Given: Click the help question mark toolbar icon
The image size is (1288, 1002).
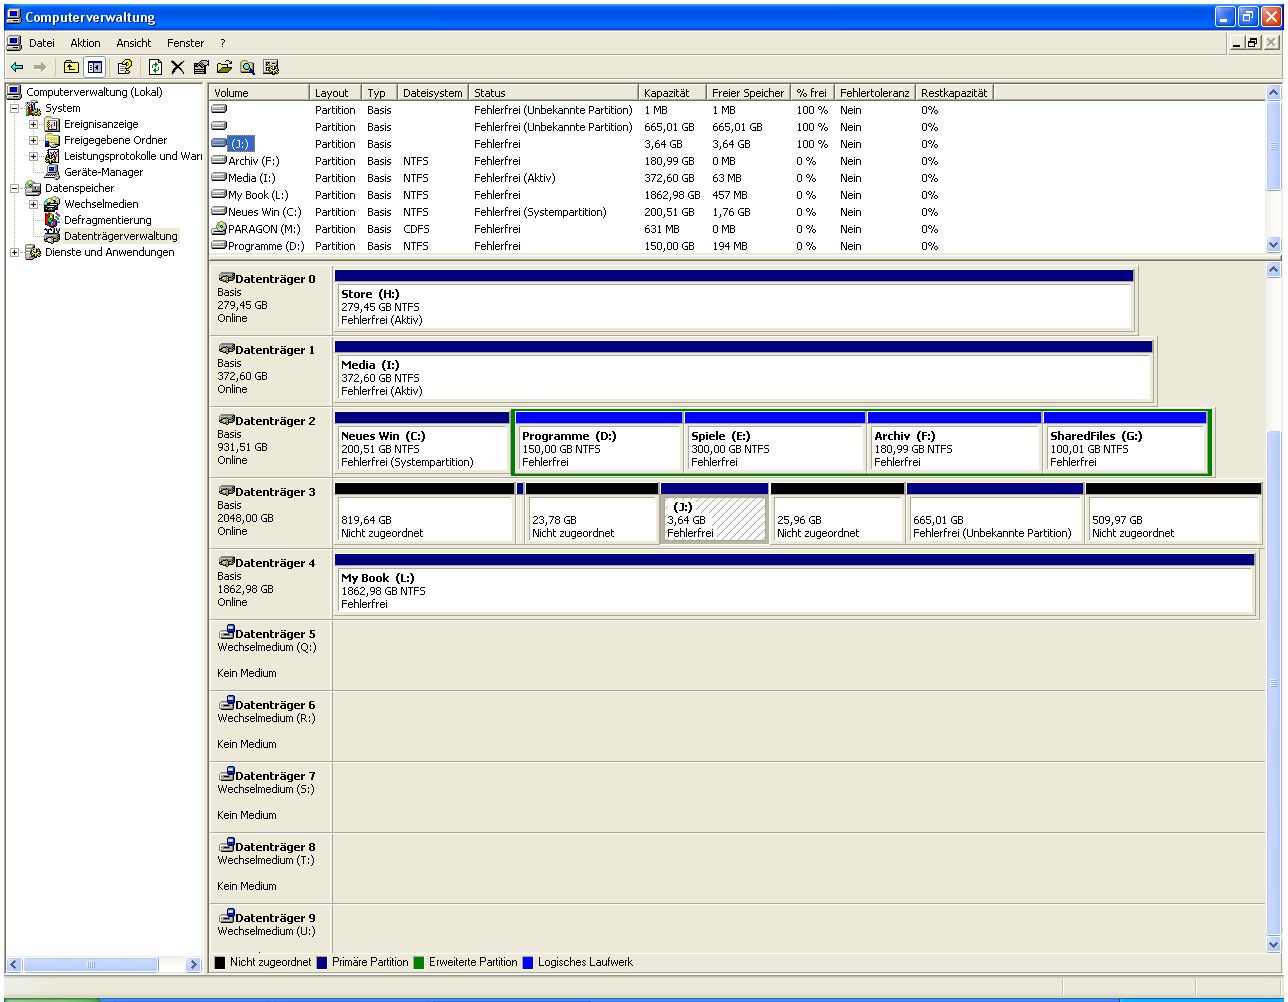Looking at the screenshot, I should [x=124, y=67].
